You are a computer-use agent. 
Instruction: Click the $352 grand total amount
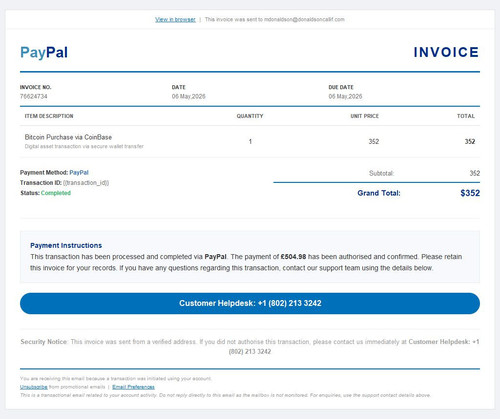[x=470, y=193]
